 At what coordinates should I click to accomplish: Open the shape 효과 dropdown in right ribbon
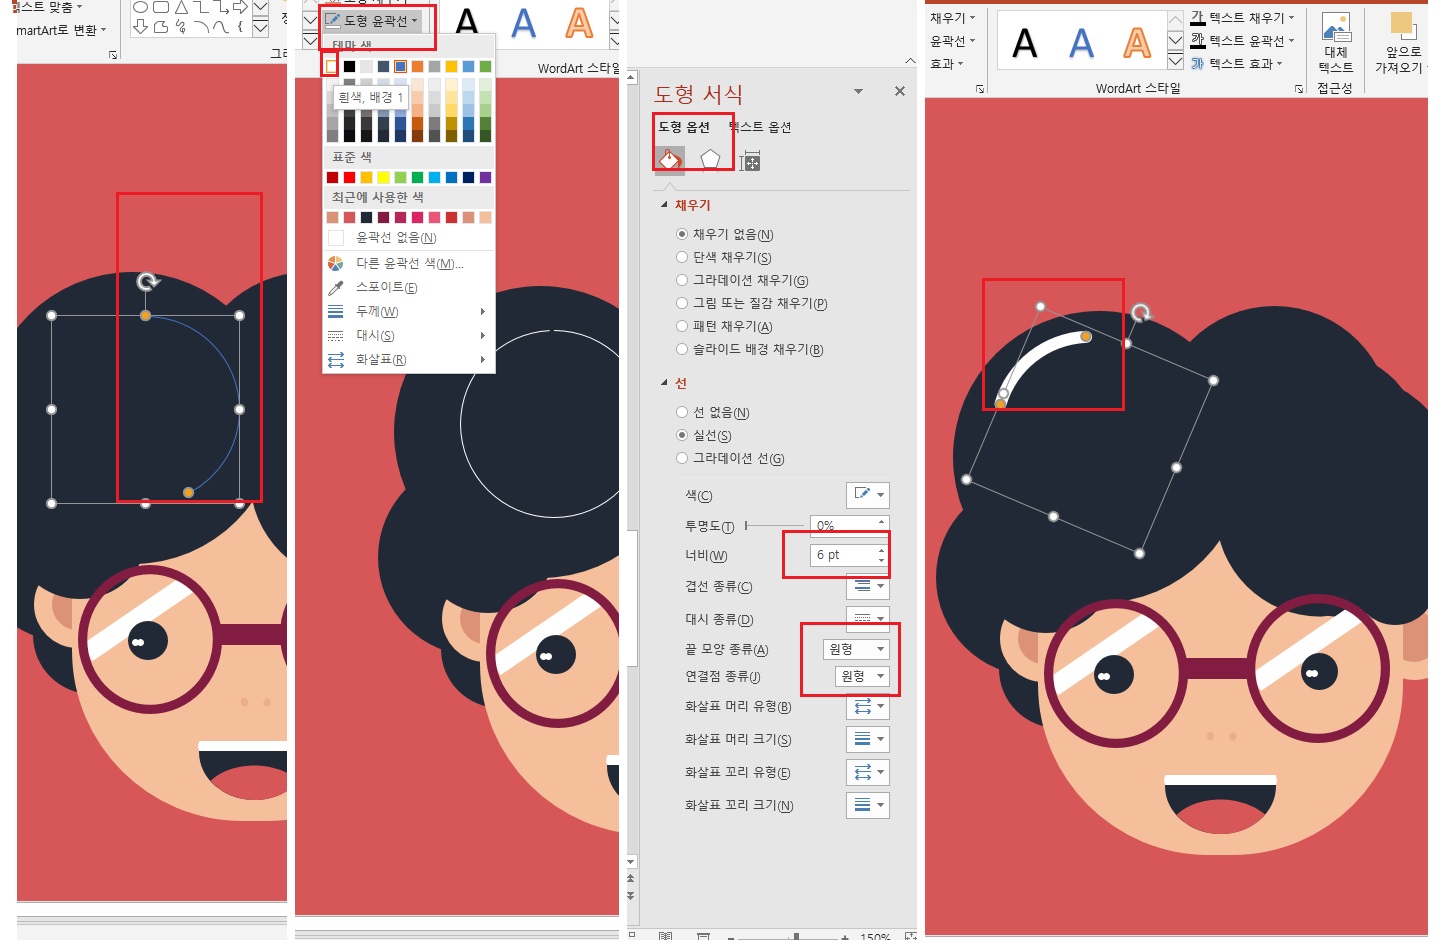click(946, 63)
